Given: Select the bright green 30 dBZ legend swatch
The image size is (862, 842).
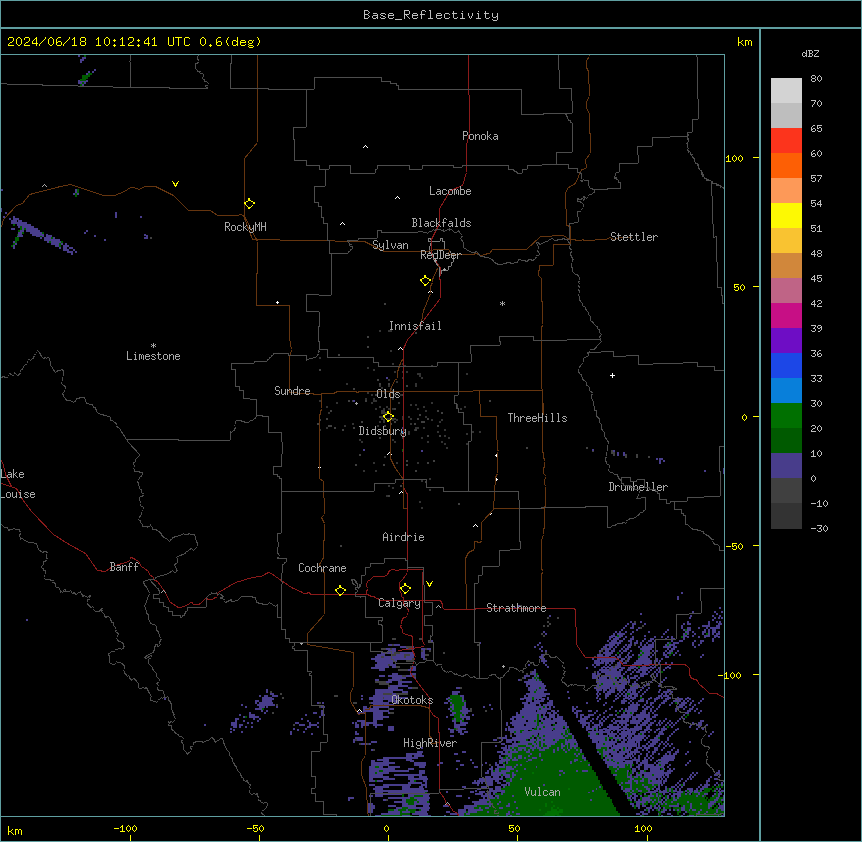Looking at the screenshot, I should (786, 416).
